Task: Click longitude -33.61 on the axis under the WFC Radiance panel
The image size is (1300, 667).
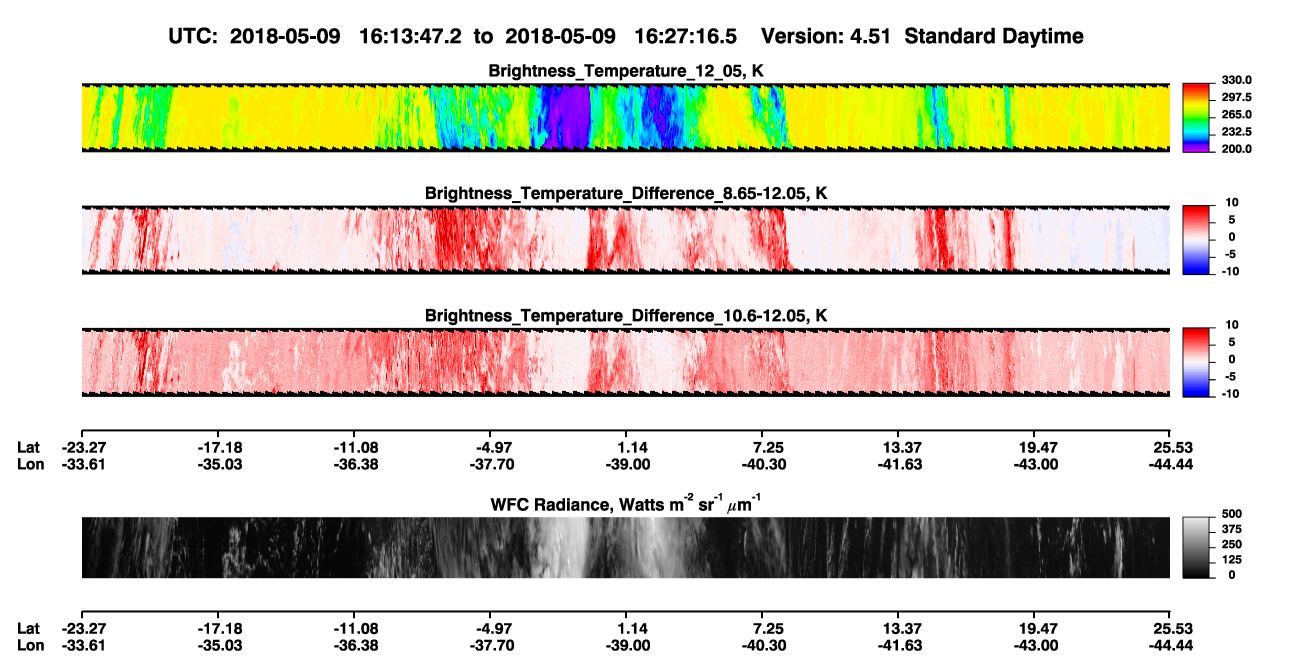Action: (x=84, y=645)
